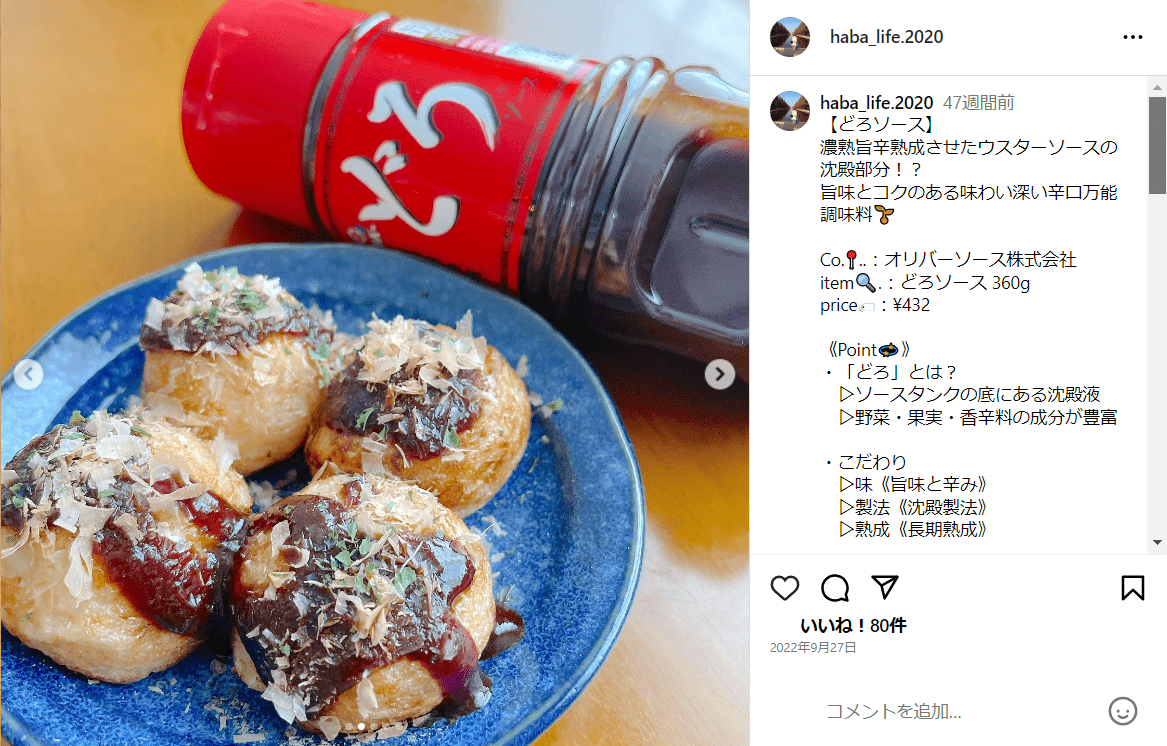Click the takoyaki photo in the post
The image size is (1167, 746).
[374, 373]
